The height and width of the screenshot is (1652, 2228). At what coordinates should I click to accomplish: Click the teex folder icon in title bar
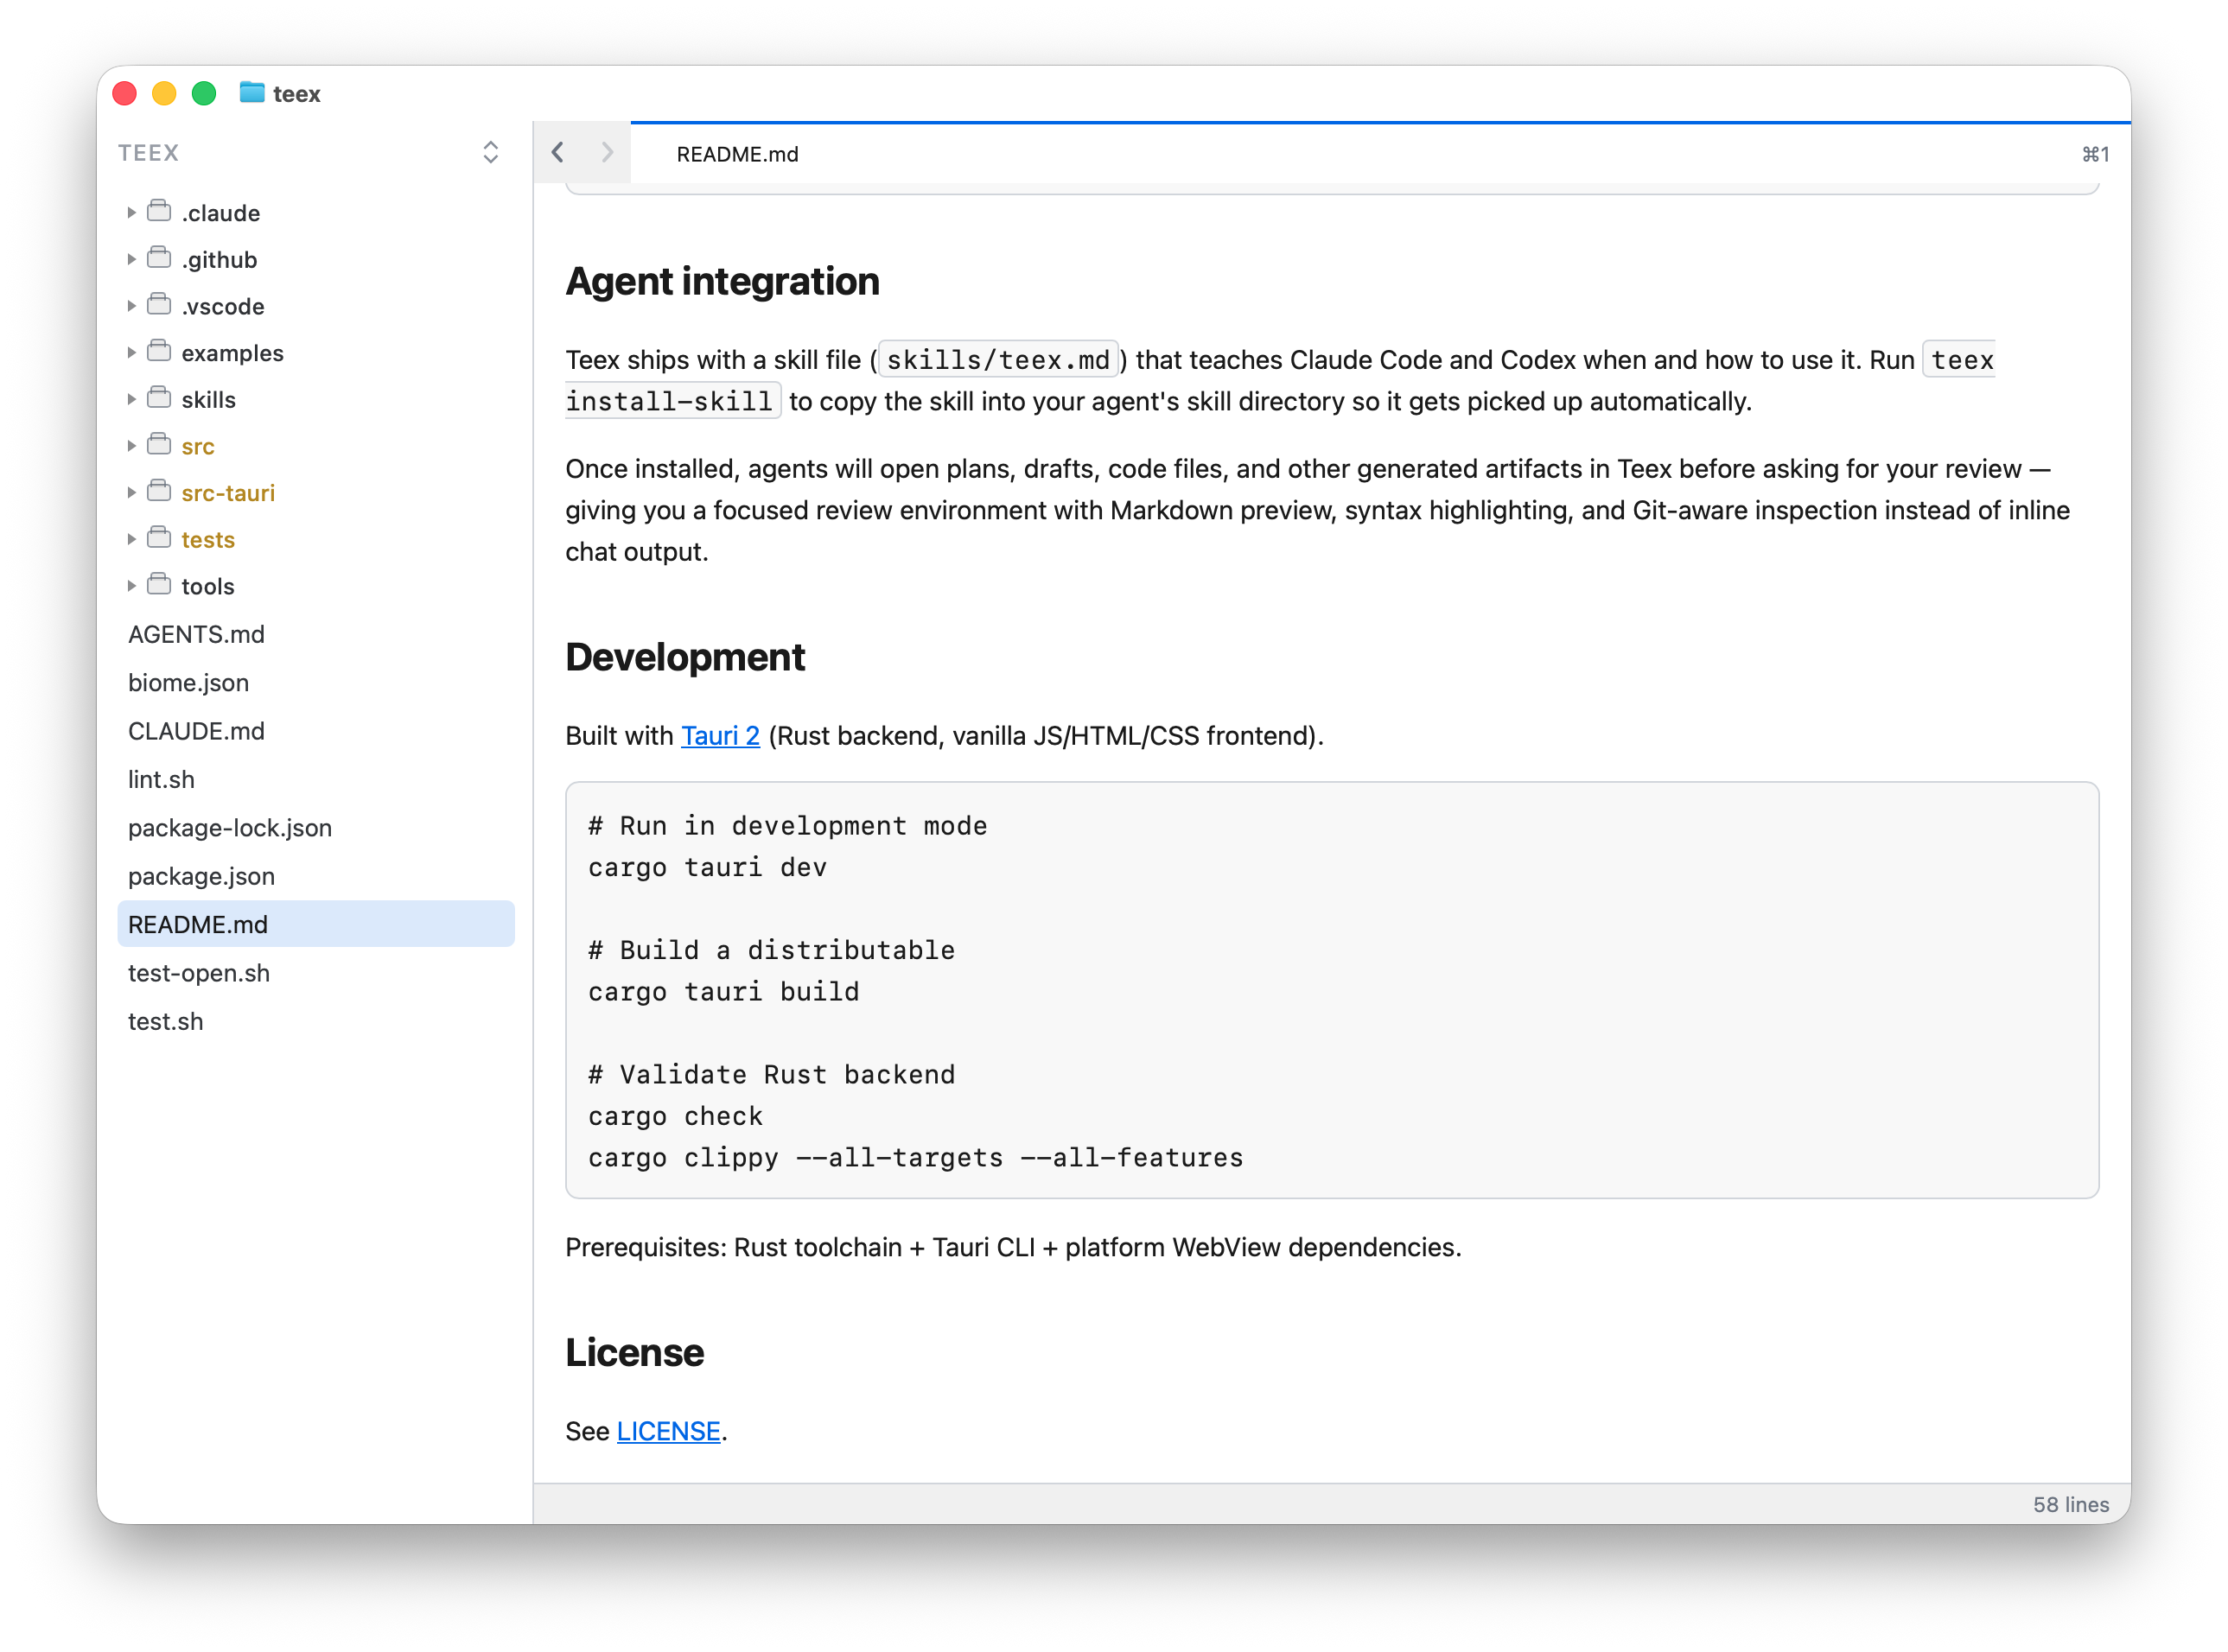[252, 93]
